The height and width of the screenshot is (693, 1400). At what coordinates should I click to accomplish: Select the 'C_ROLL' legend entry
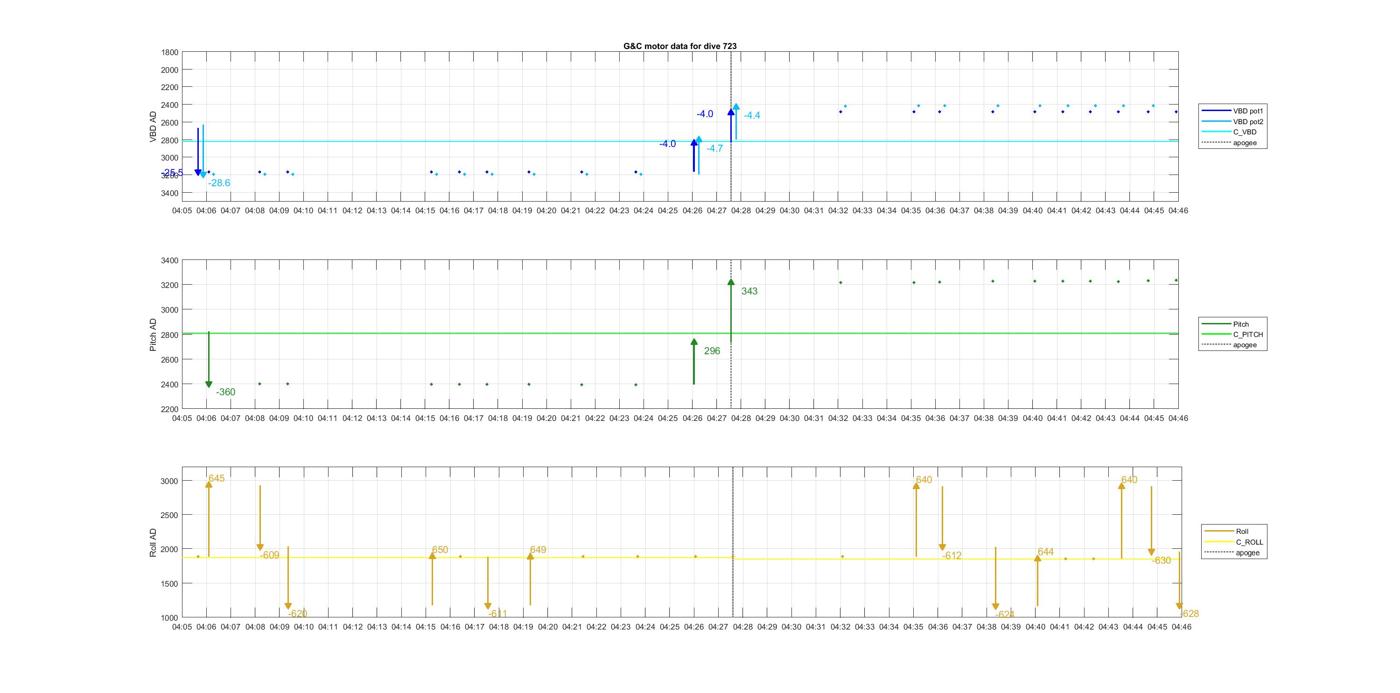(x=1234, y=542)
